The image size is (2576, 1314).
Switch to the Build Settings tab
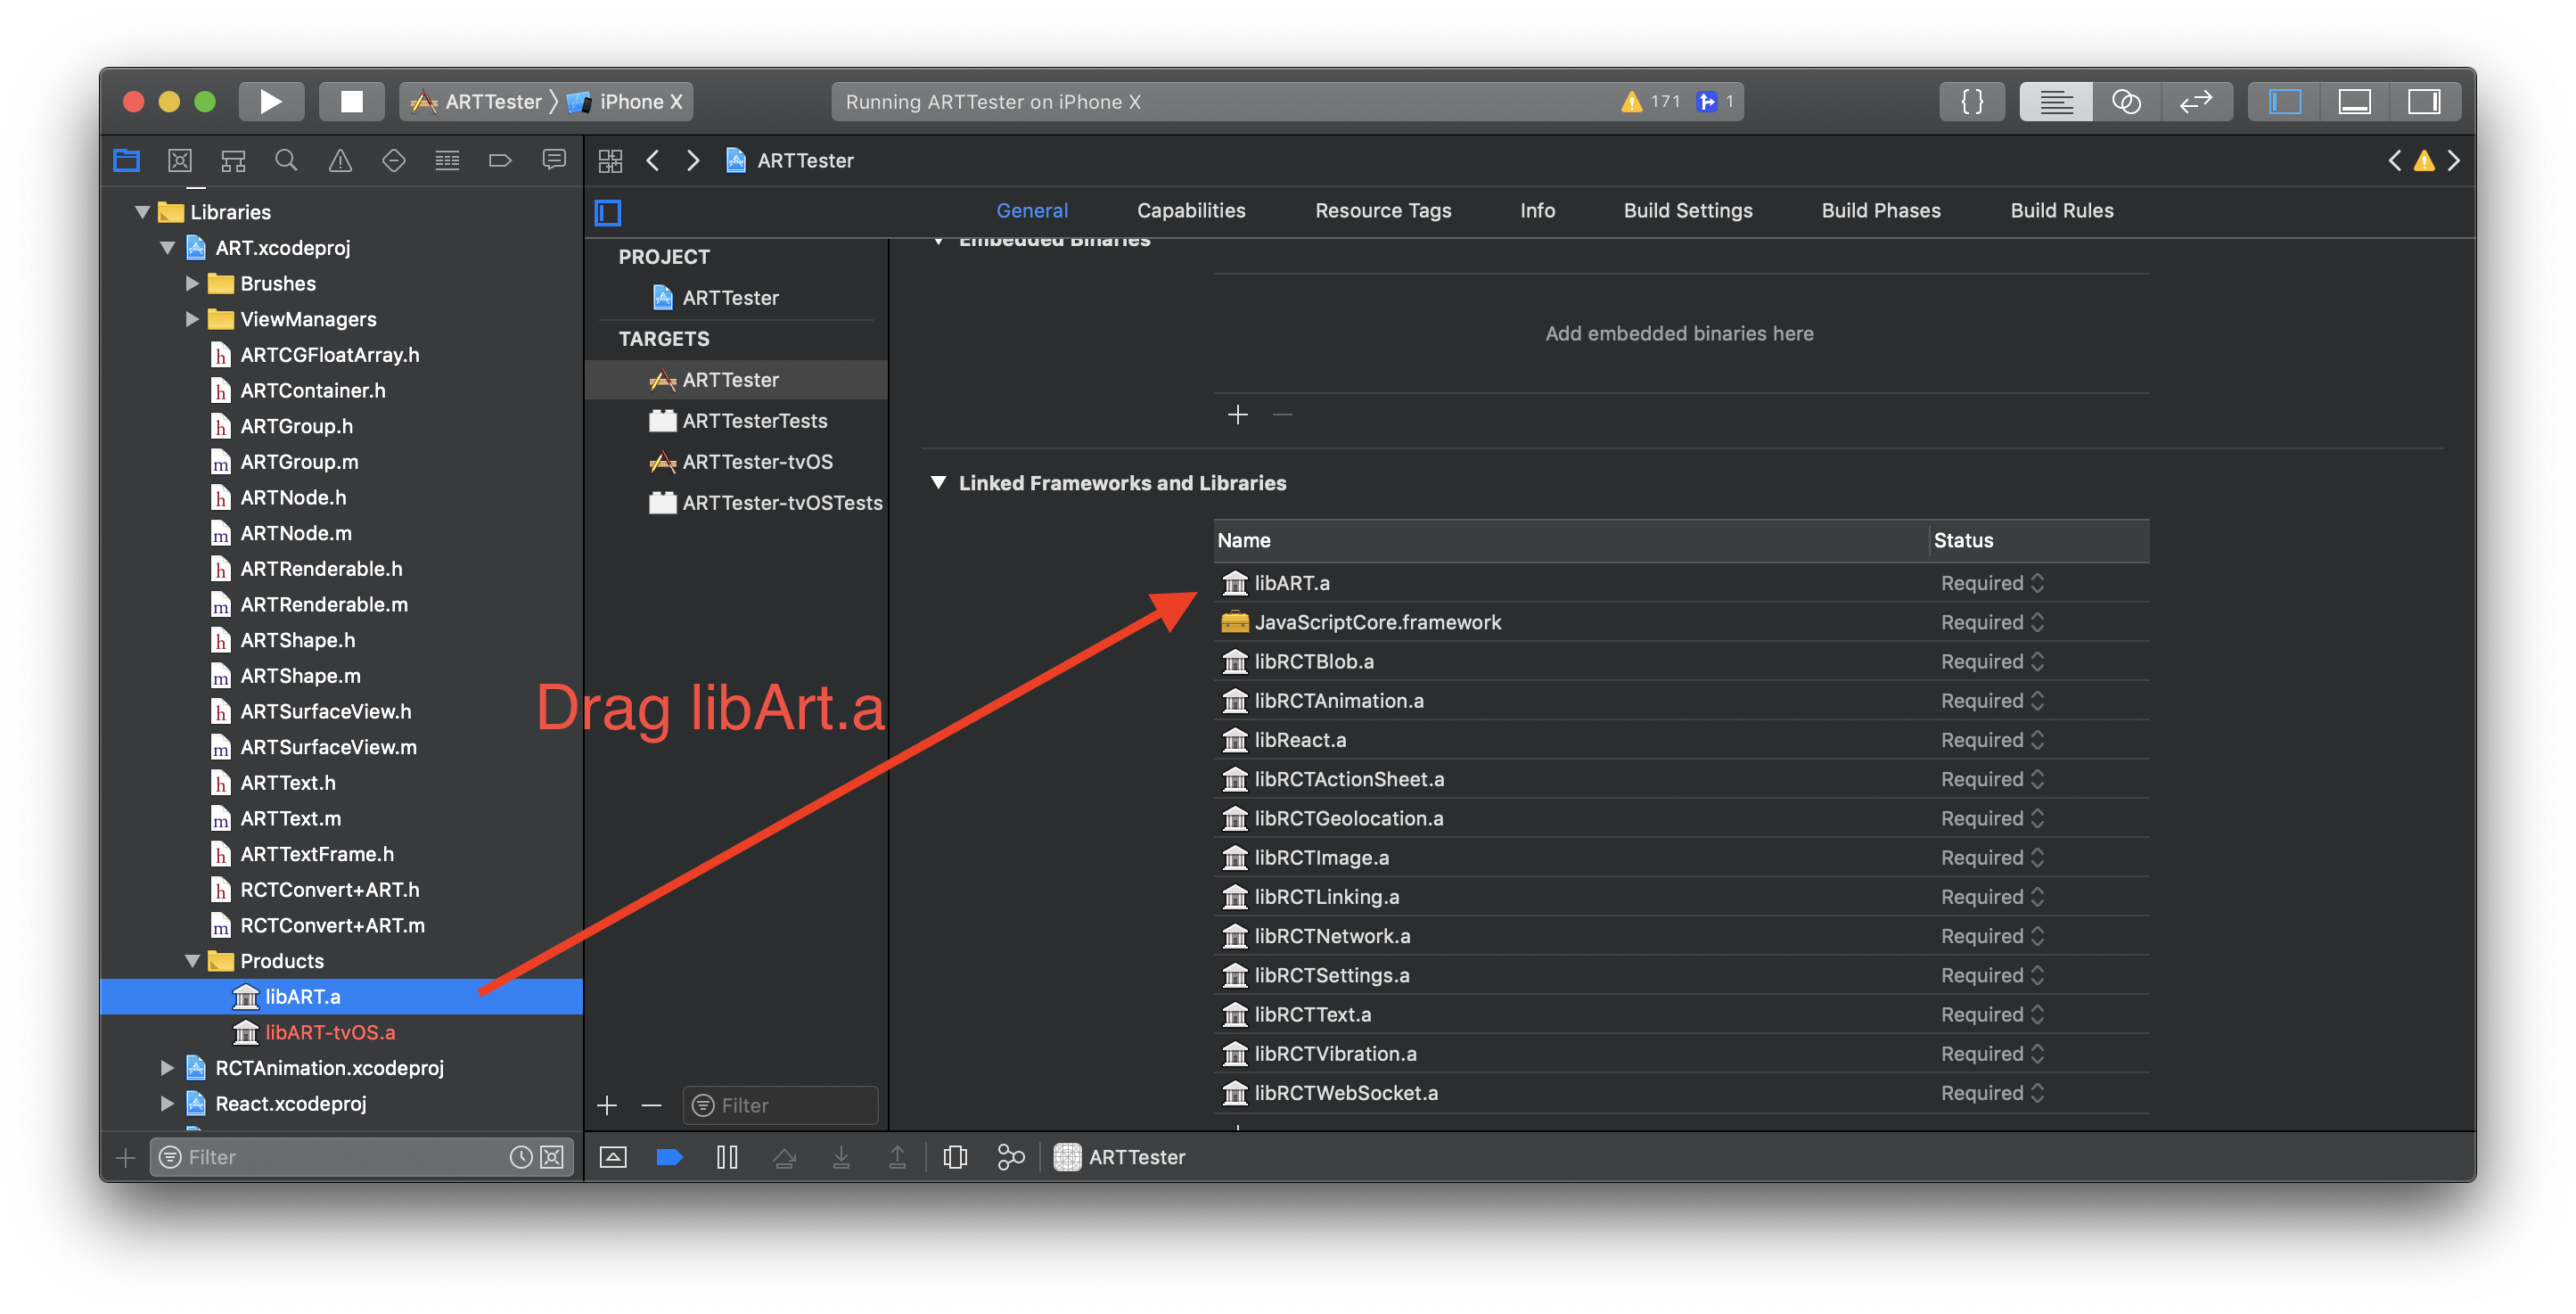pyautogui.click(x=1687, y=211)
